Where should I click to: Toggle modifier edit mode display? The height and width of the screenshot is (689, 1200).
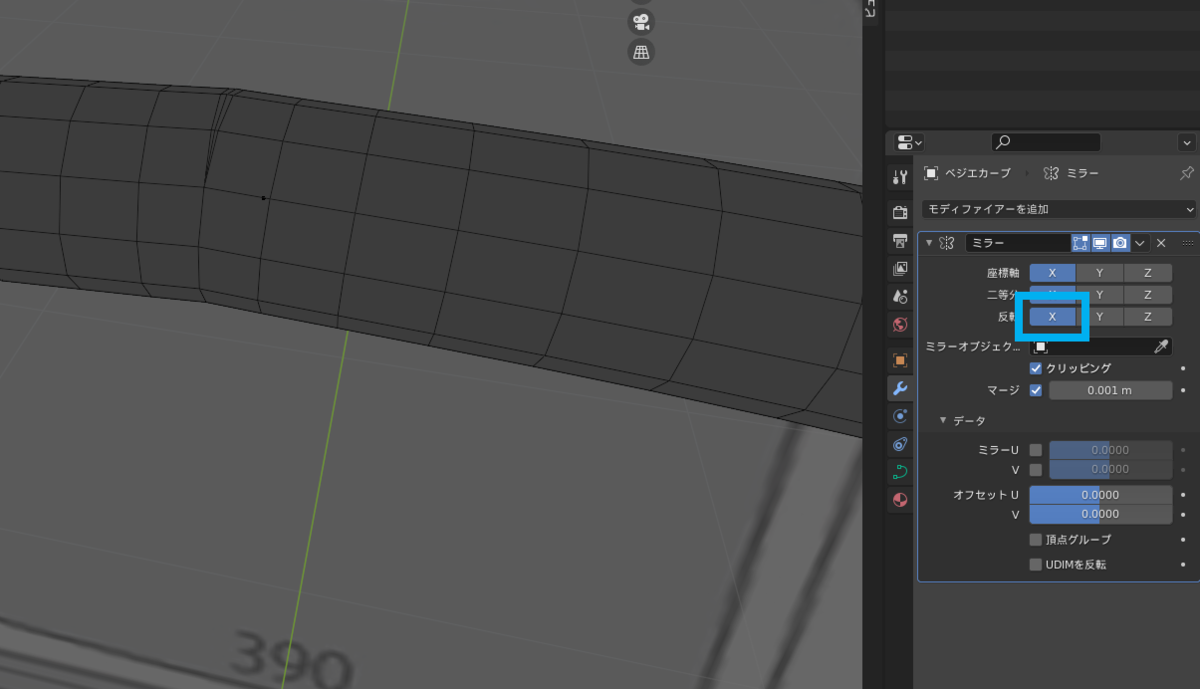[1080, 243]
